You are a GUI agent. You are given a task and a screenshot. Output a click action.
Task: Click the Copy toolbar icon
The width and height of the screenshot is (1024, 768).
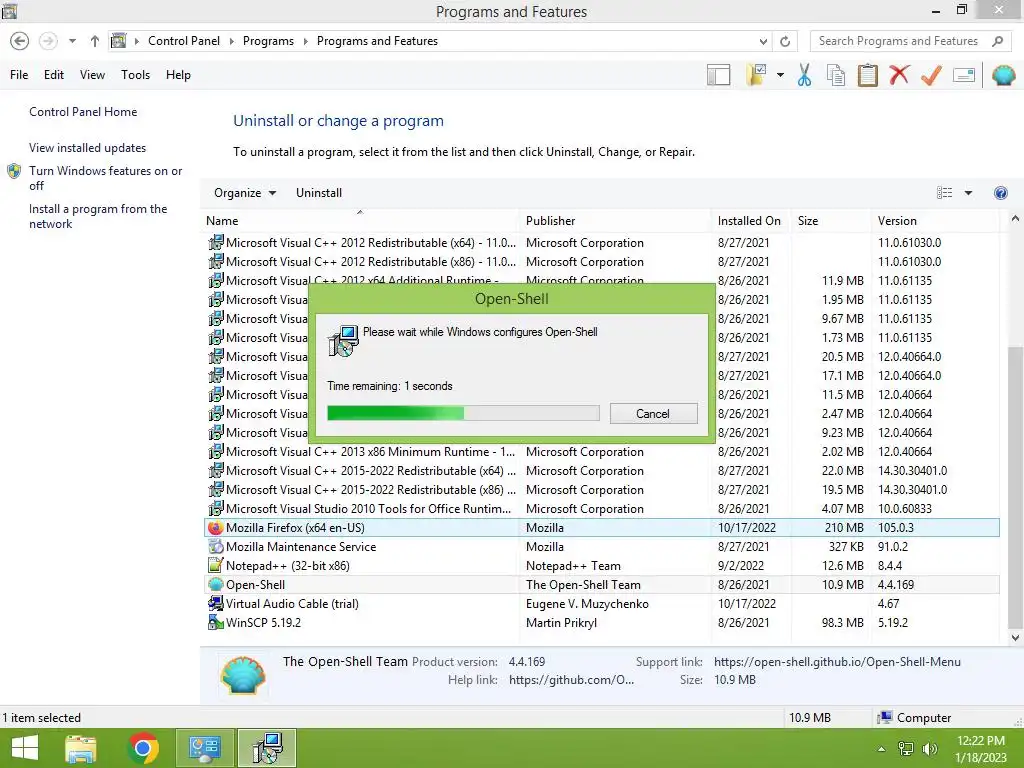[835, 75]
